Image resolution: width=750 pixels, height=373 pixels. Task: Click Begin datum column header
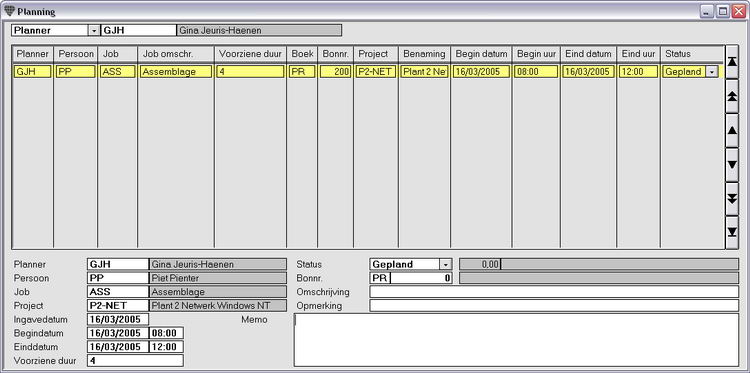pos(482,54)
